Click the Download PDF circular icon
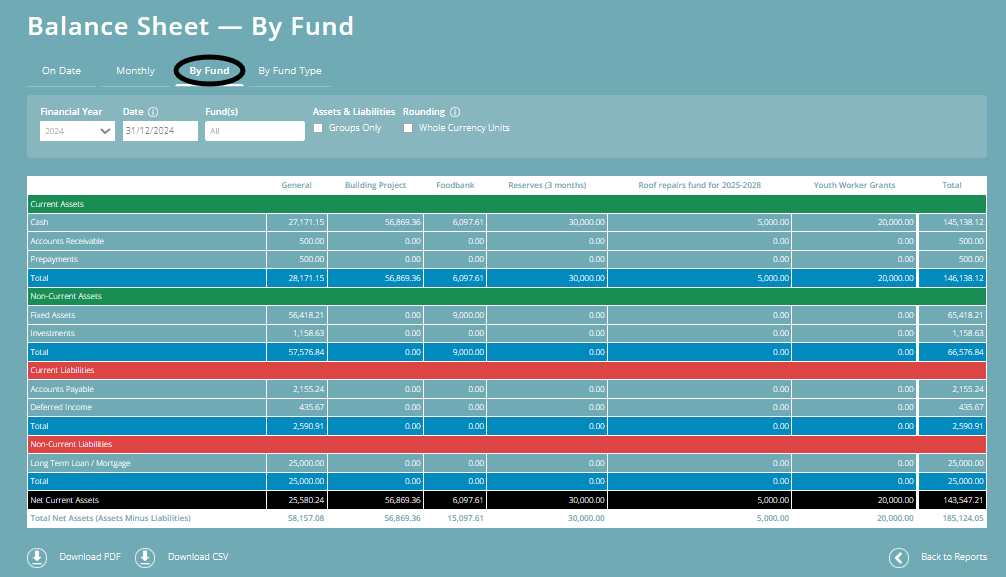Viewport: 1006px width, 577px height. pyautogui.click(x=37, y=557)
